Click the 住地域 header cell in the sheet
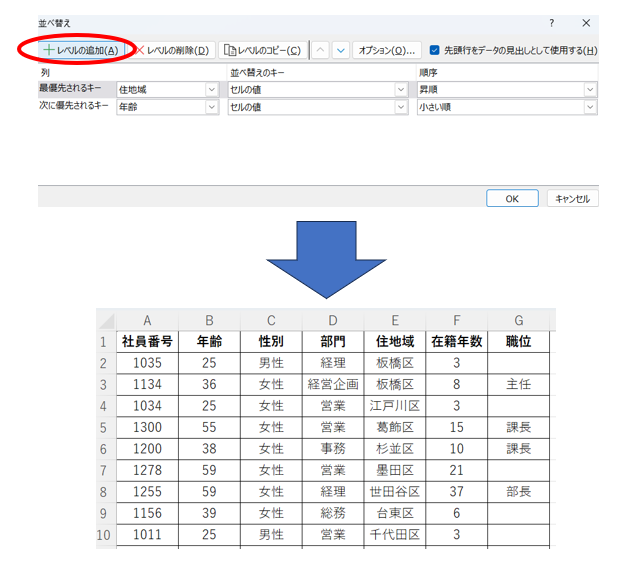 click(395, 342)
